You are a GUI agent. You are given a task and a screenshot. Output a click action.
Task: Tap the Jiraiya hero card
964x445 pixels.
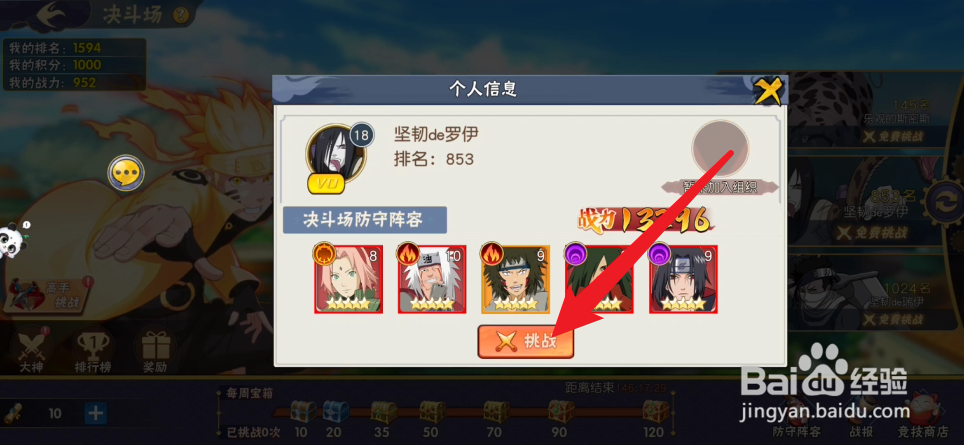pos(432,279)
